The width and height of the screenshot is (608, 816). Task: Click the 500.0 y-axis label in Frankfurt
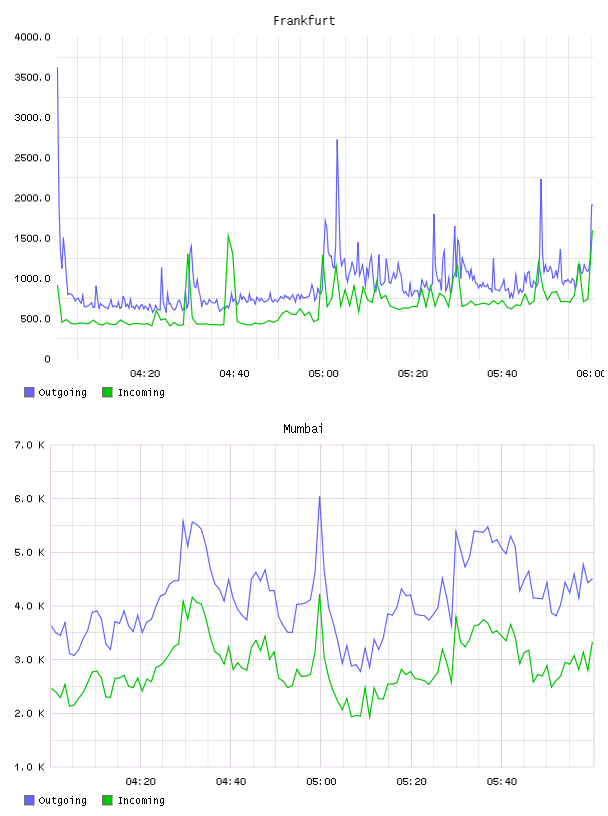pyautogui.click(x=35, y=318)
